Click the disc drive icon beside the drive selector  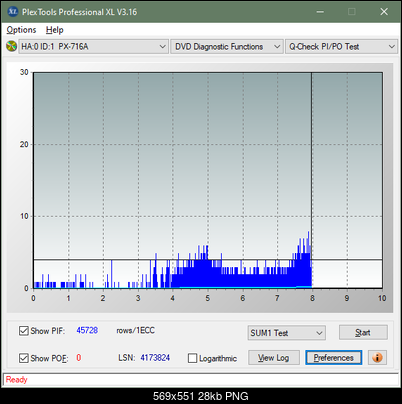(x=11, y=46)
